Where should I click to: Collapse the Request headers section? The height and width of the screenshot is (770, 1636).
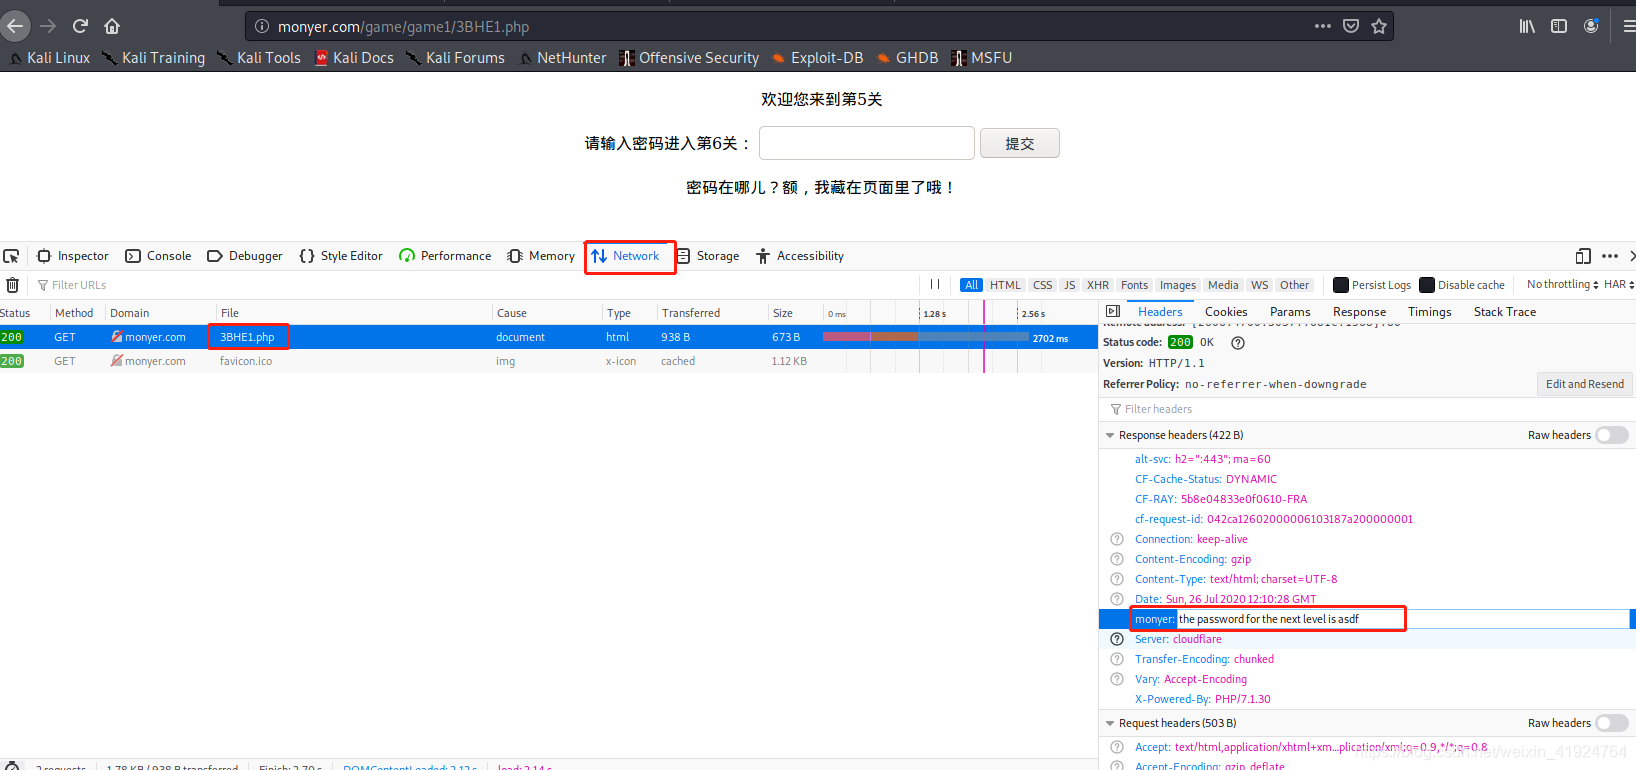(1110, 723)
